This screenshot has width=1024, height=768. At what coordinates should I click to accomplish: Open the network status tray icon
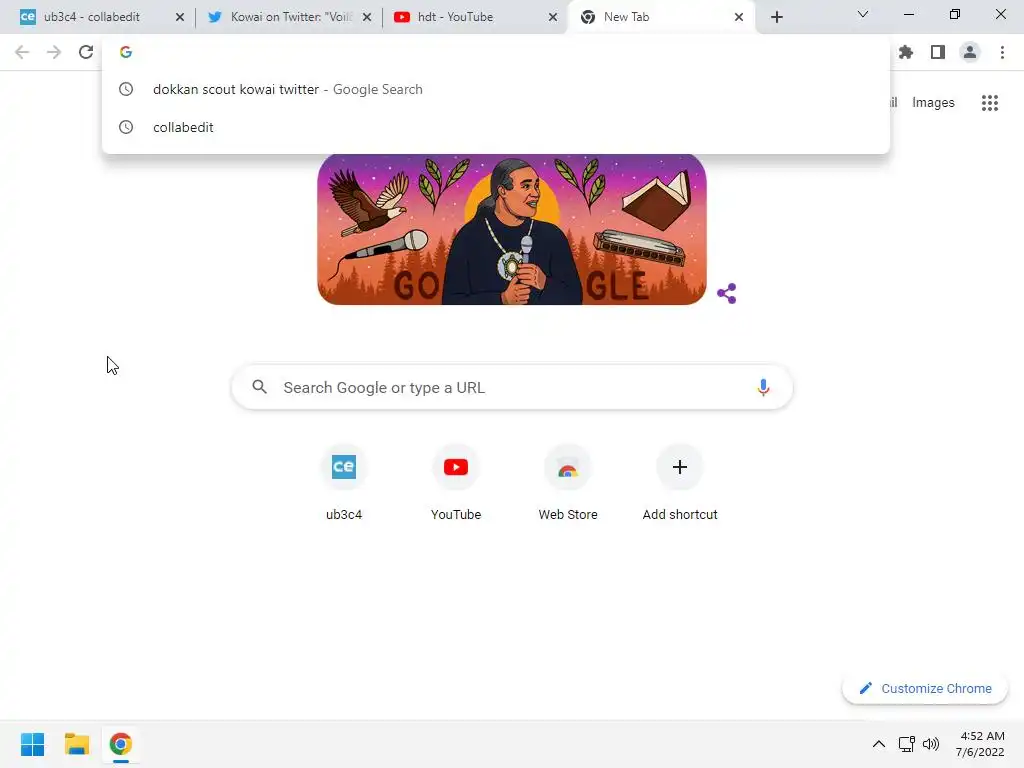pyautogui.click(x=906, y=744)
